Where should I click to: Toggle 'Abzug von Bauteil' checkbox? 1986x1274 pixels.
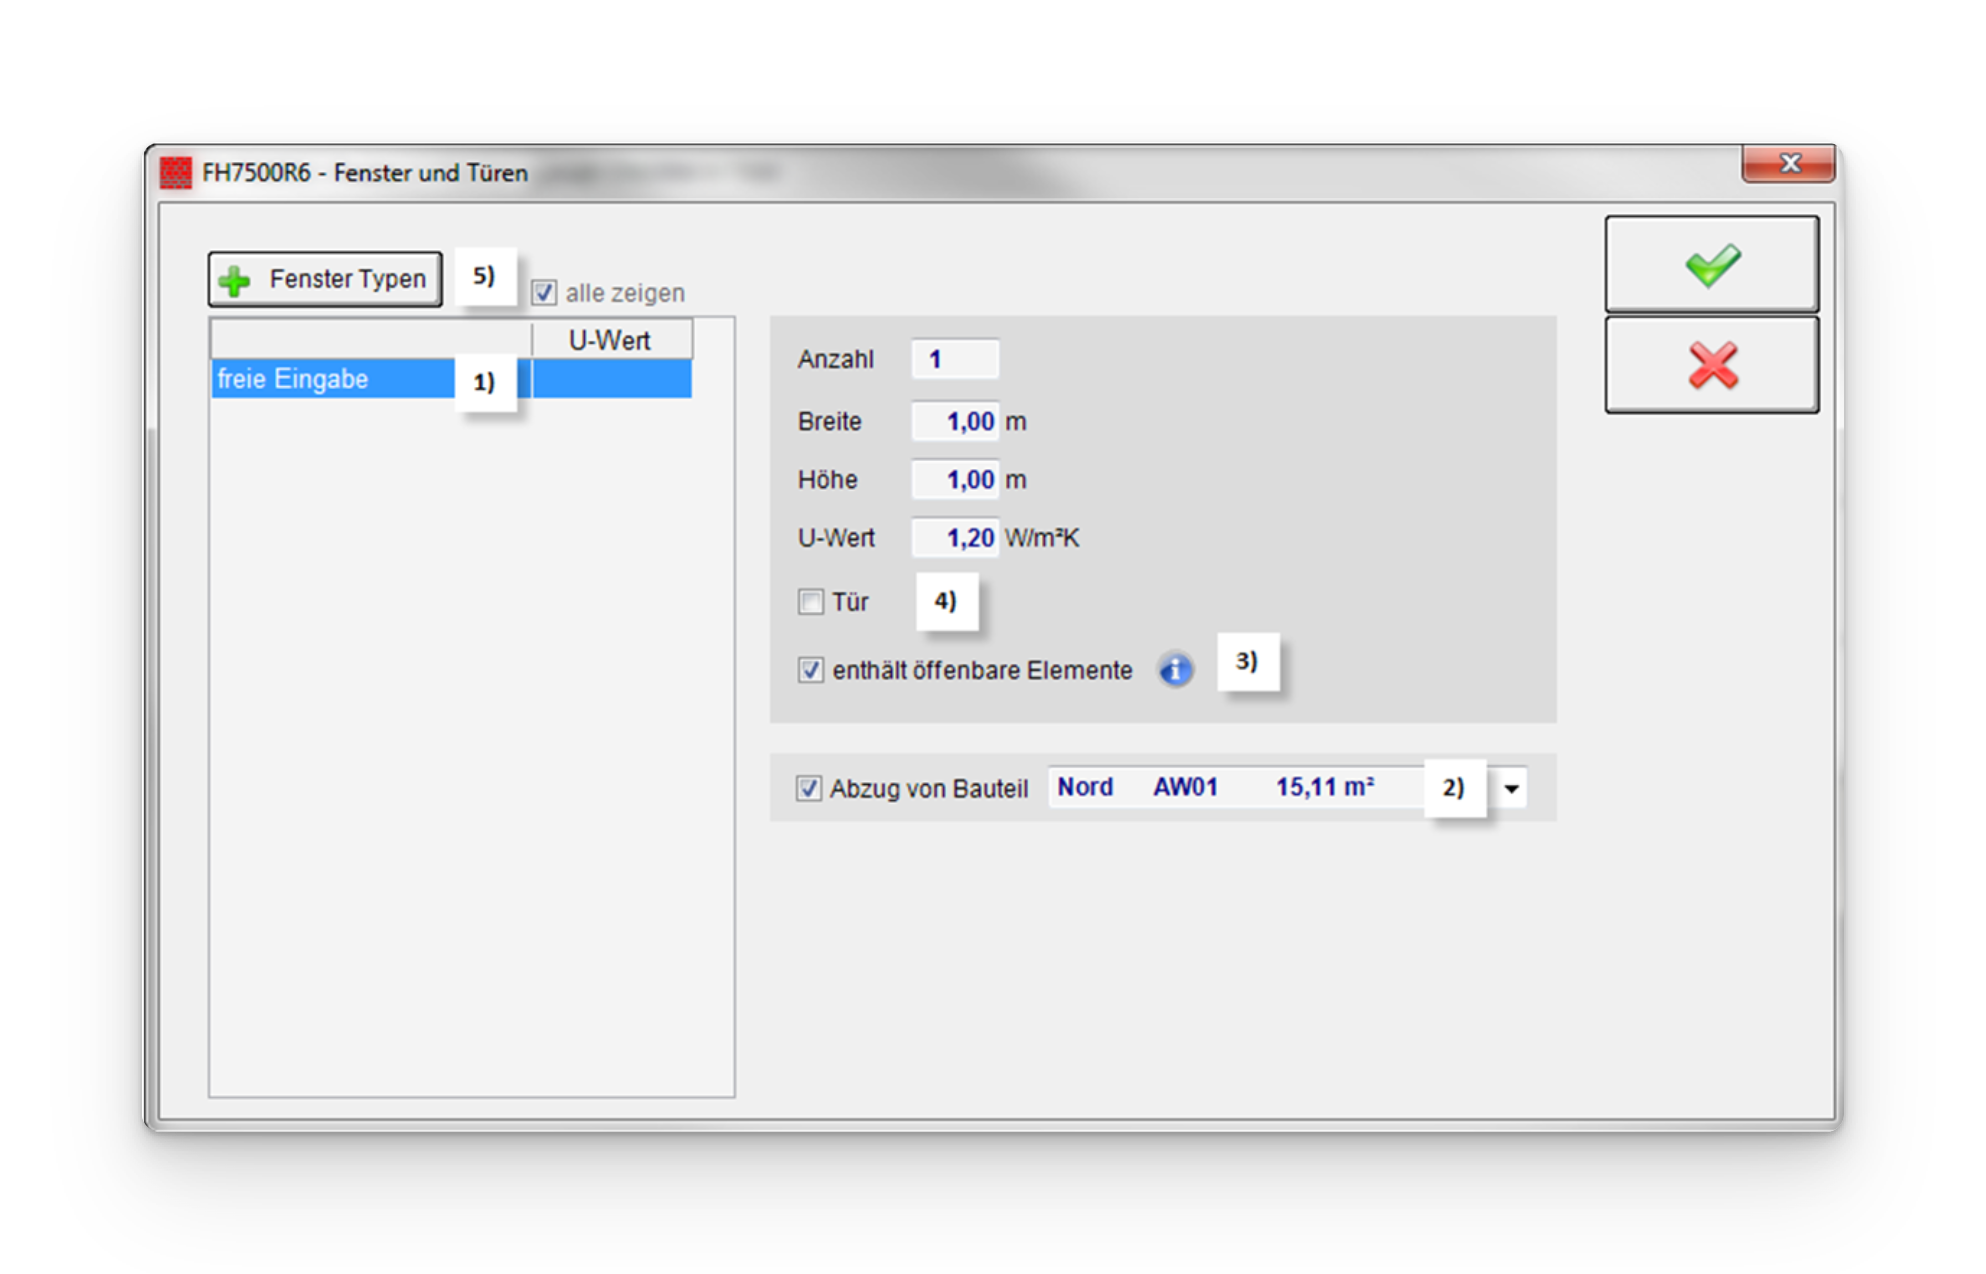(809, 788)
